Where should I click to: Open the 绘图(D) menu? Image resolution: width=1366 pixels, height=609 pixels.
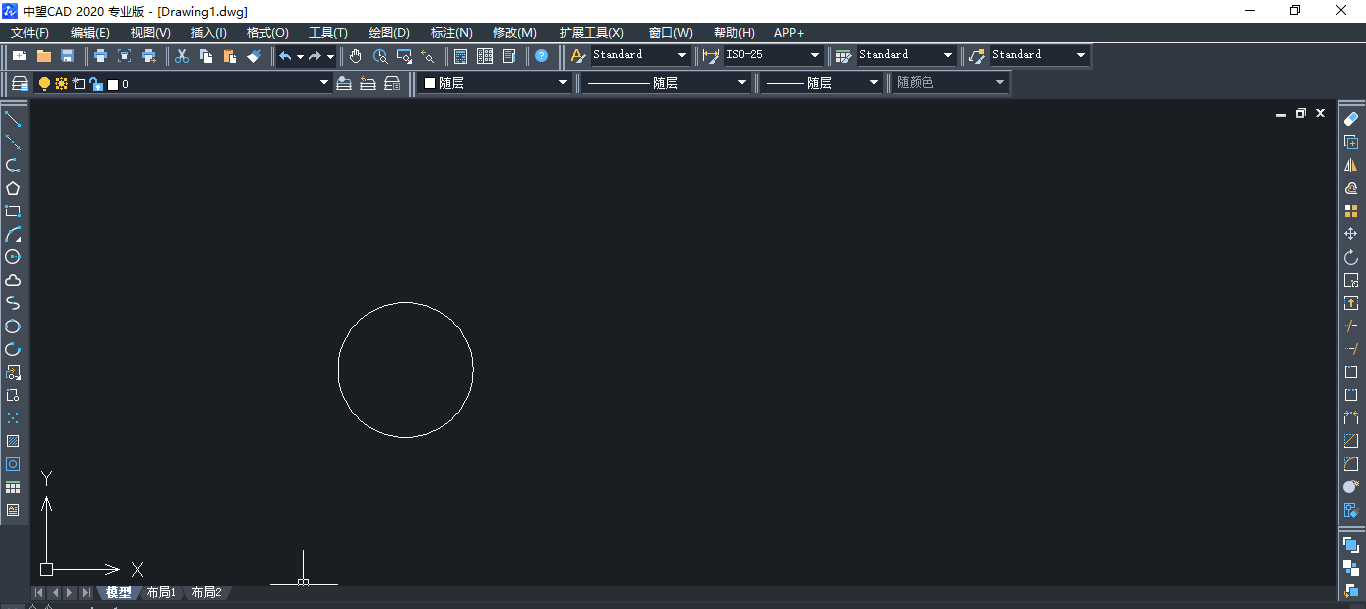389,33
